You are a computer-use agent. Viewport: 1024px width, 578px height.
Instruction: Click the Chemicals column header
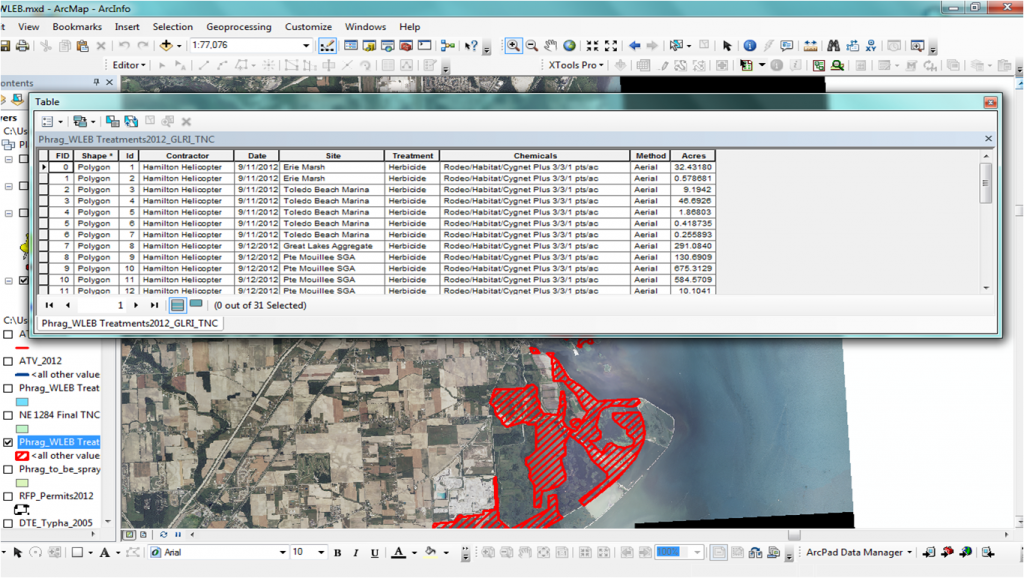(535, 155)
